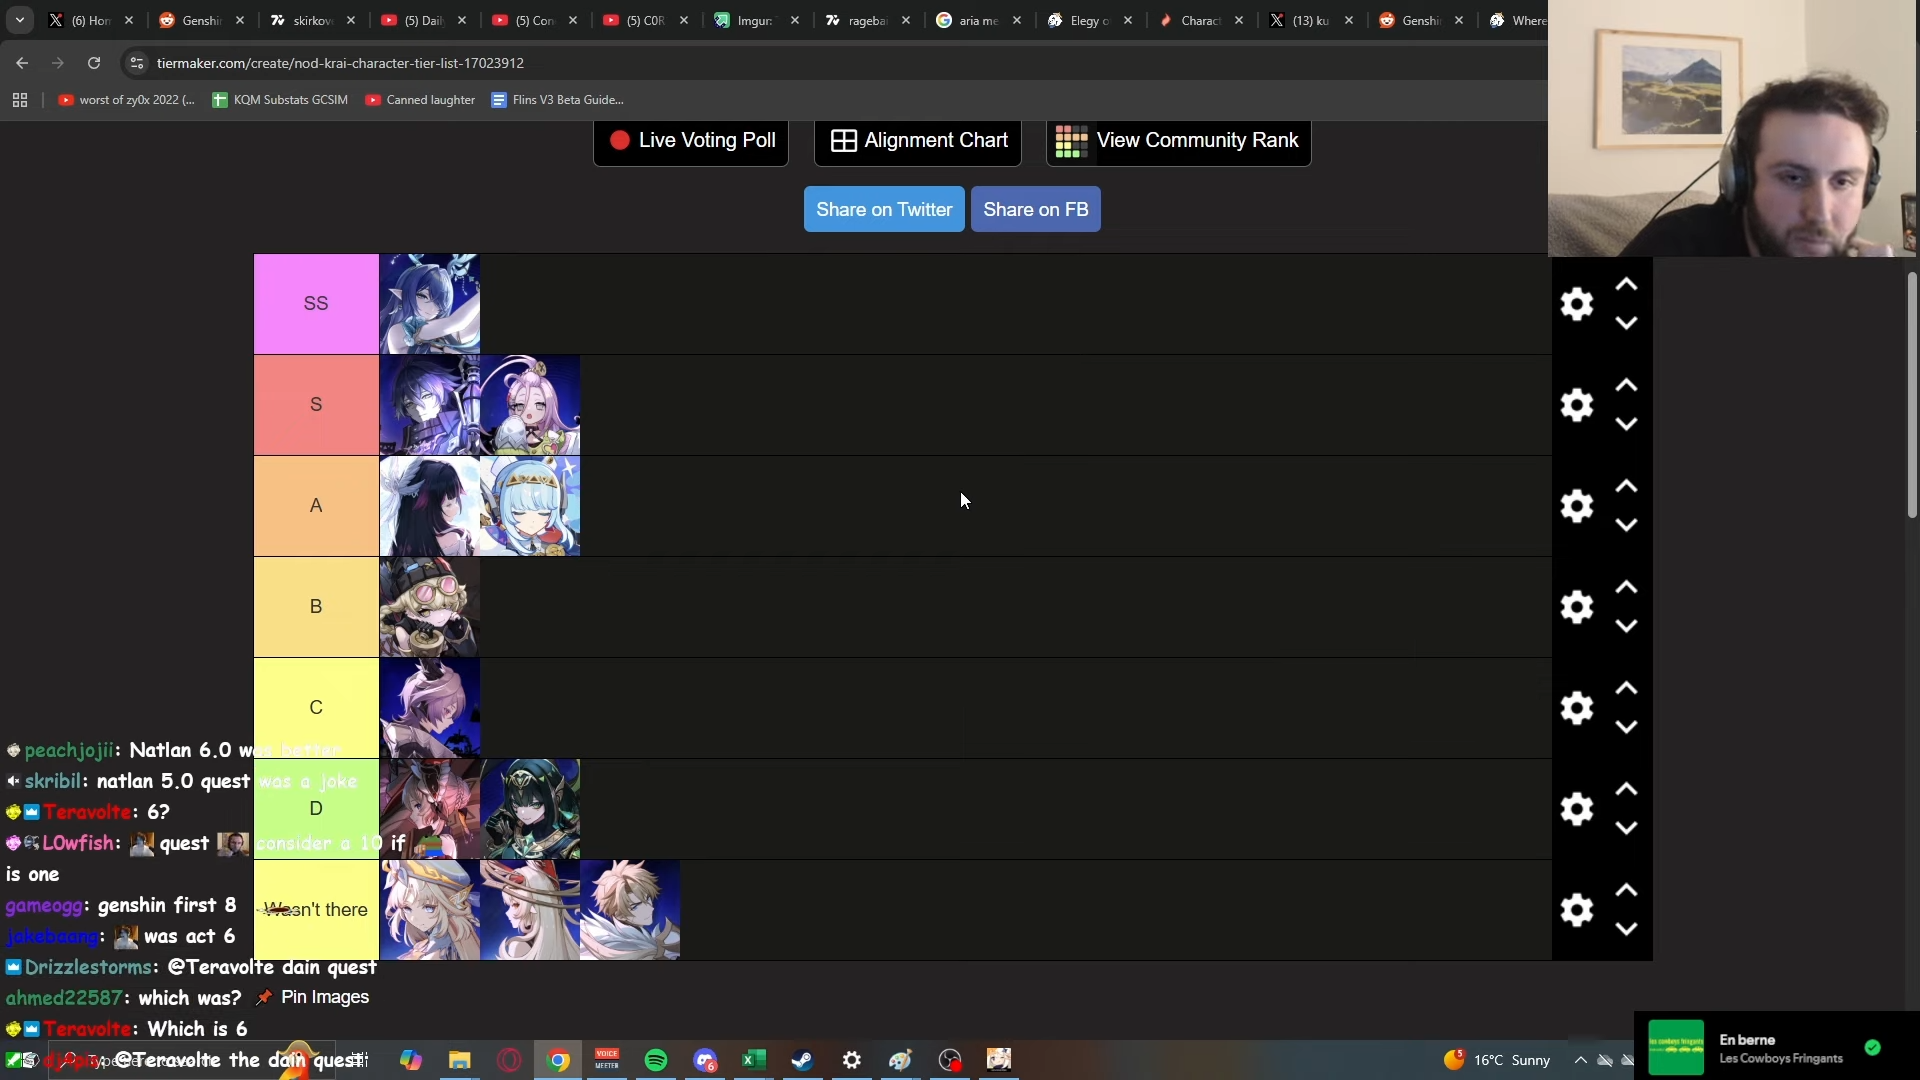Image resolution: width=1920 pixels, height=1080 pixels.
Task: Move S tier row up with chevron
Action: [1627, 386]
